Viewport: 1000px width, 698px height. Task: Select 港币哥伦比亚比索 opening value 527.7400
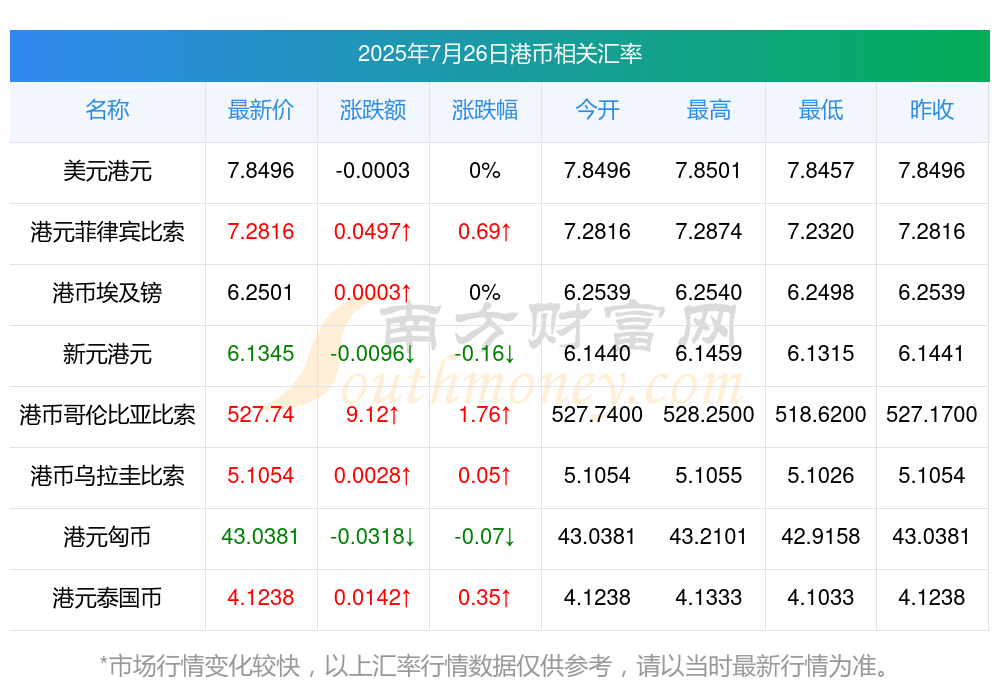(x=597, y=415)
